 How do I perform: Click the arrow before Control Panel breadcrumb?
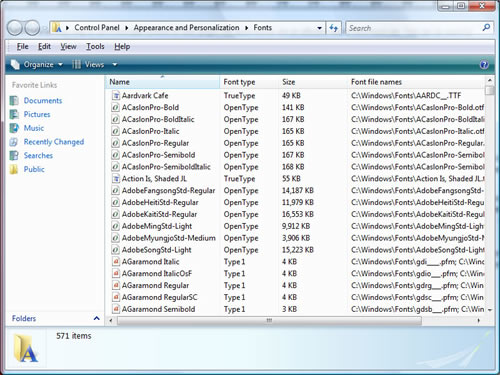(x=67, y=28)
